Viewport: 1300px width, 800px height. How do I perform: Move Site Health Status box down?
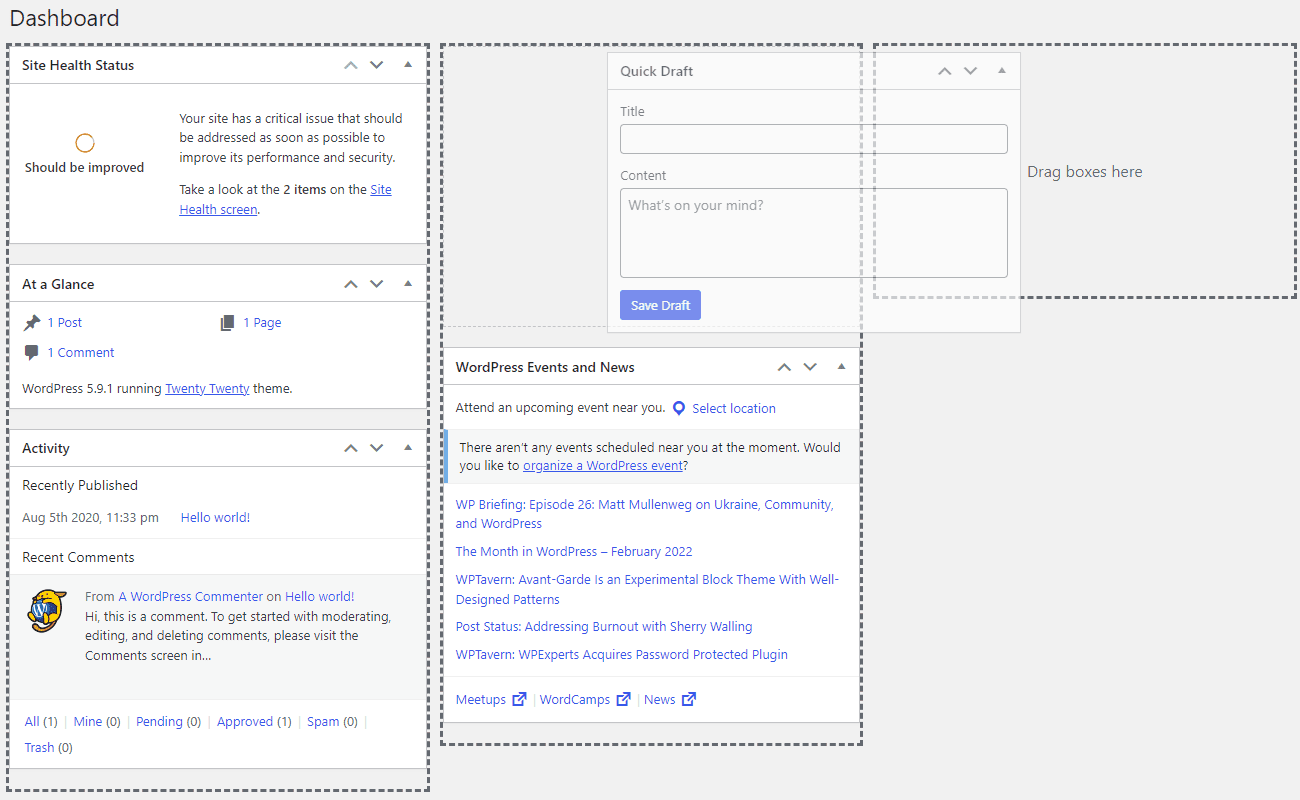coord(376,65)
